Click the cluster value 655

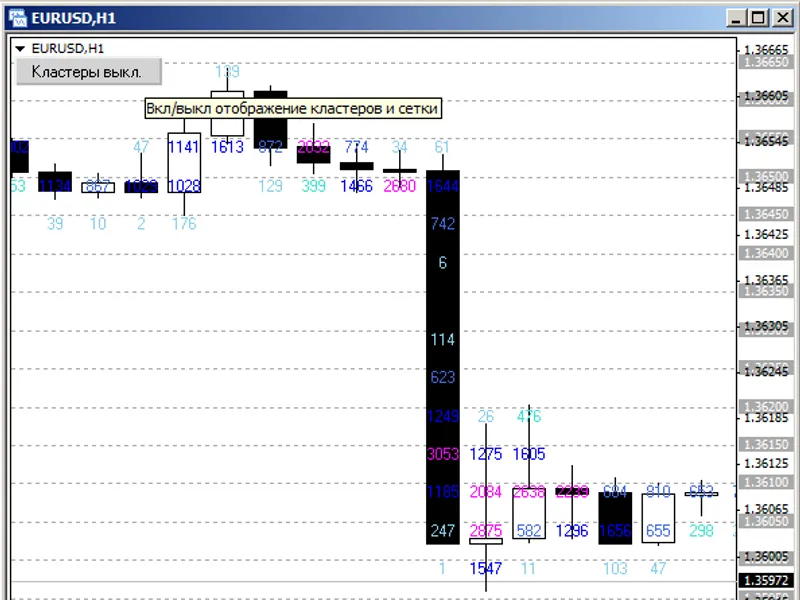(x=658, y=531)
